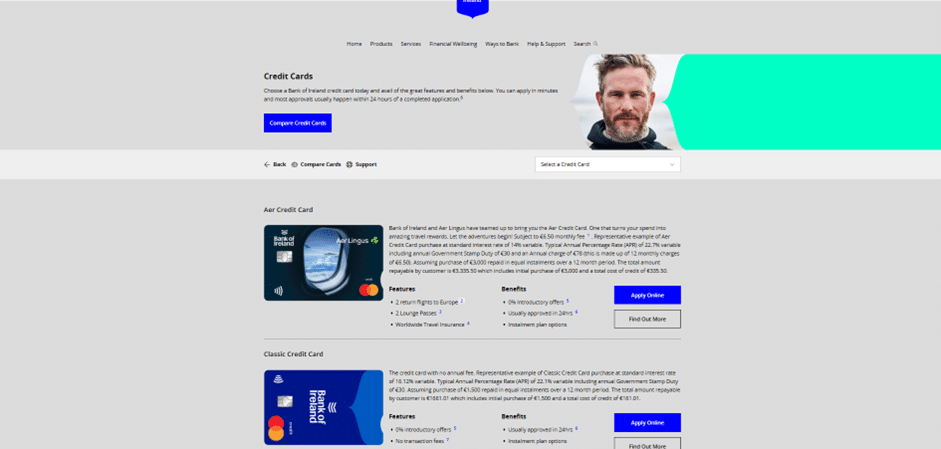Open the Classic credit card image
The image size is (941, 449).
[323, 408]
